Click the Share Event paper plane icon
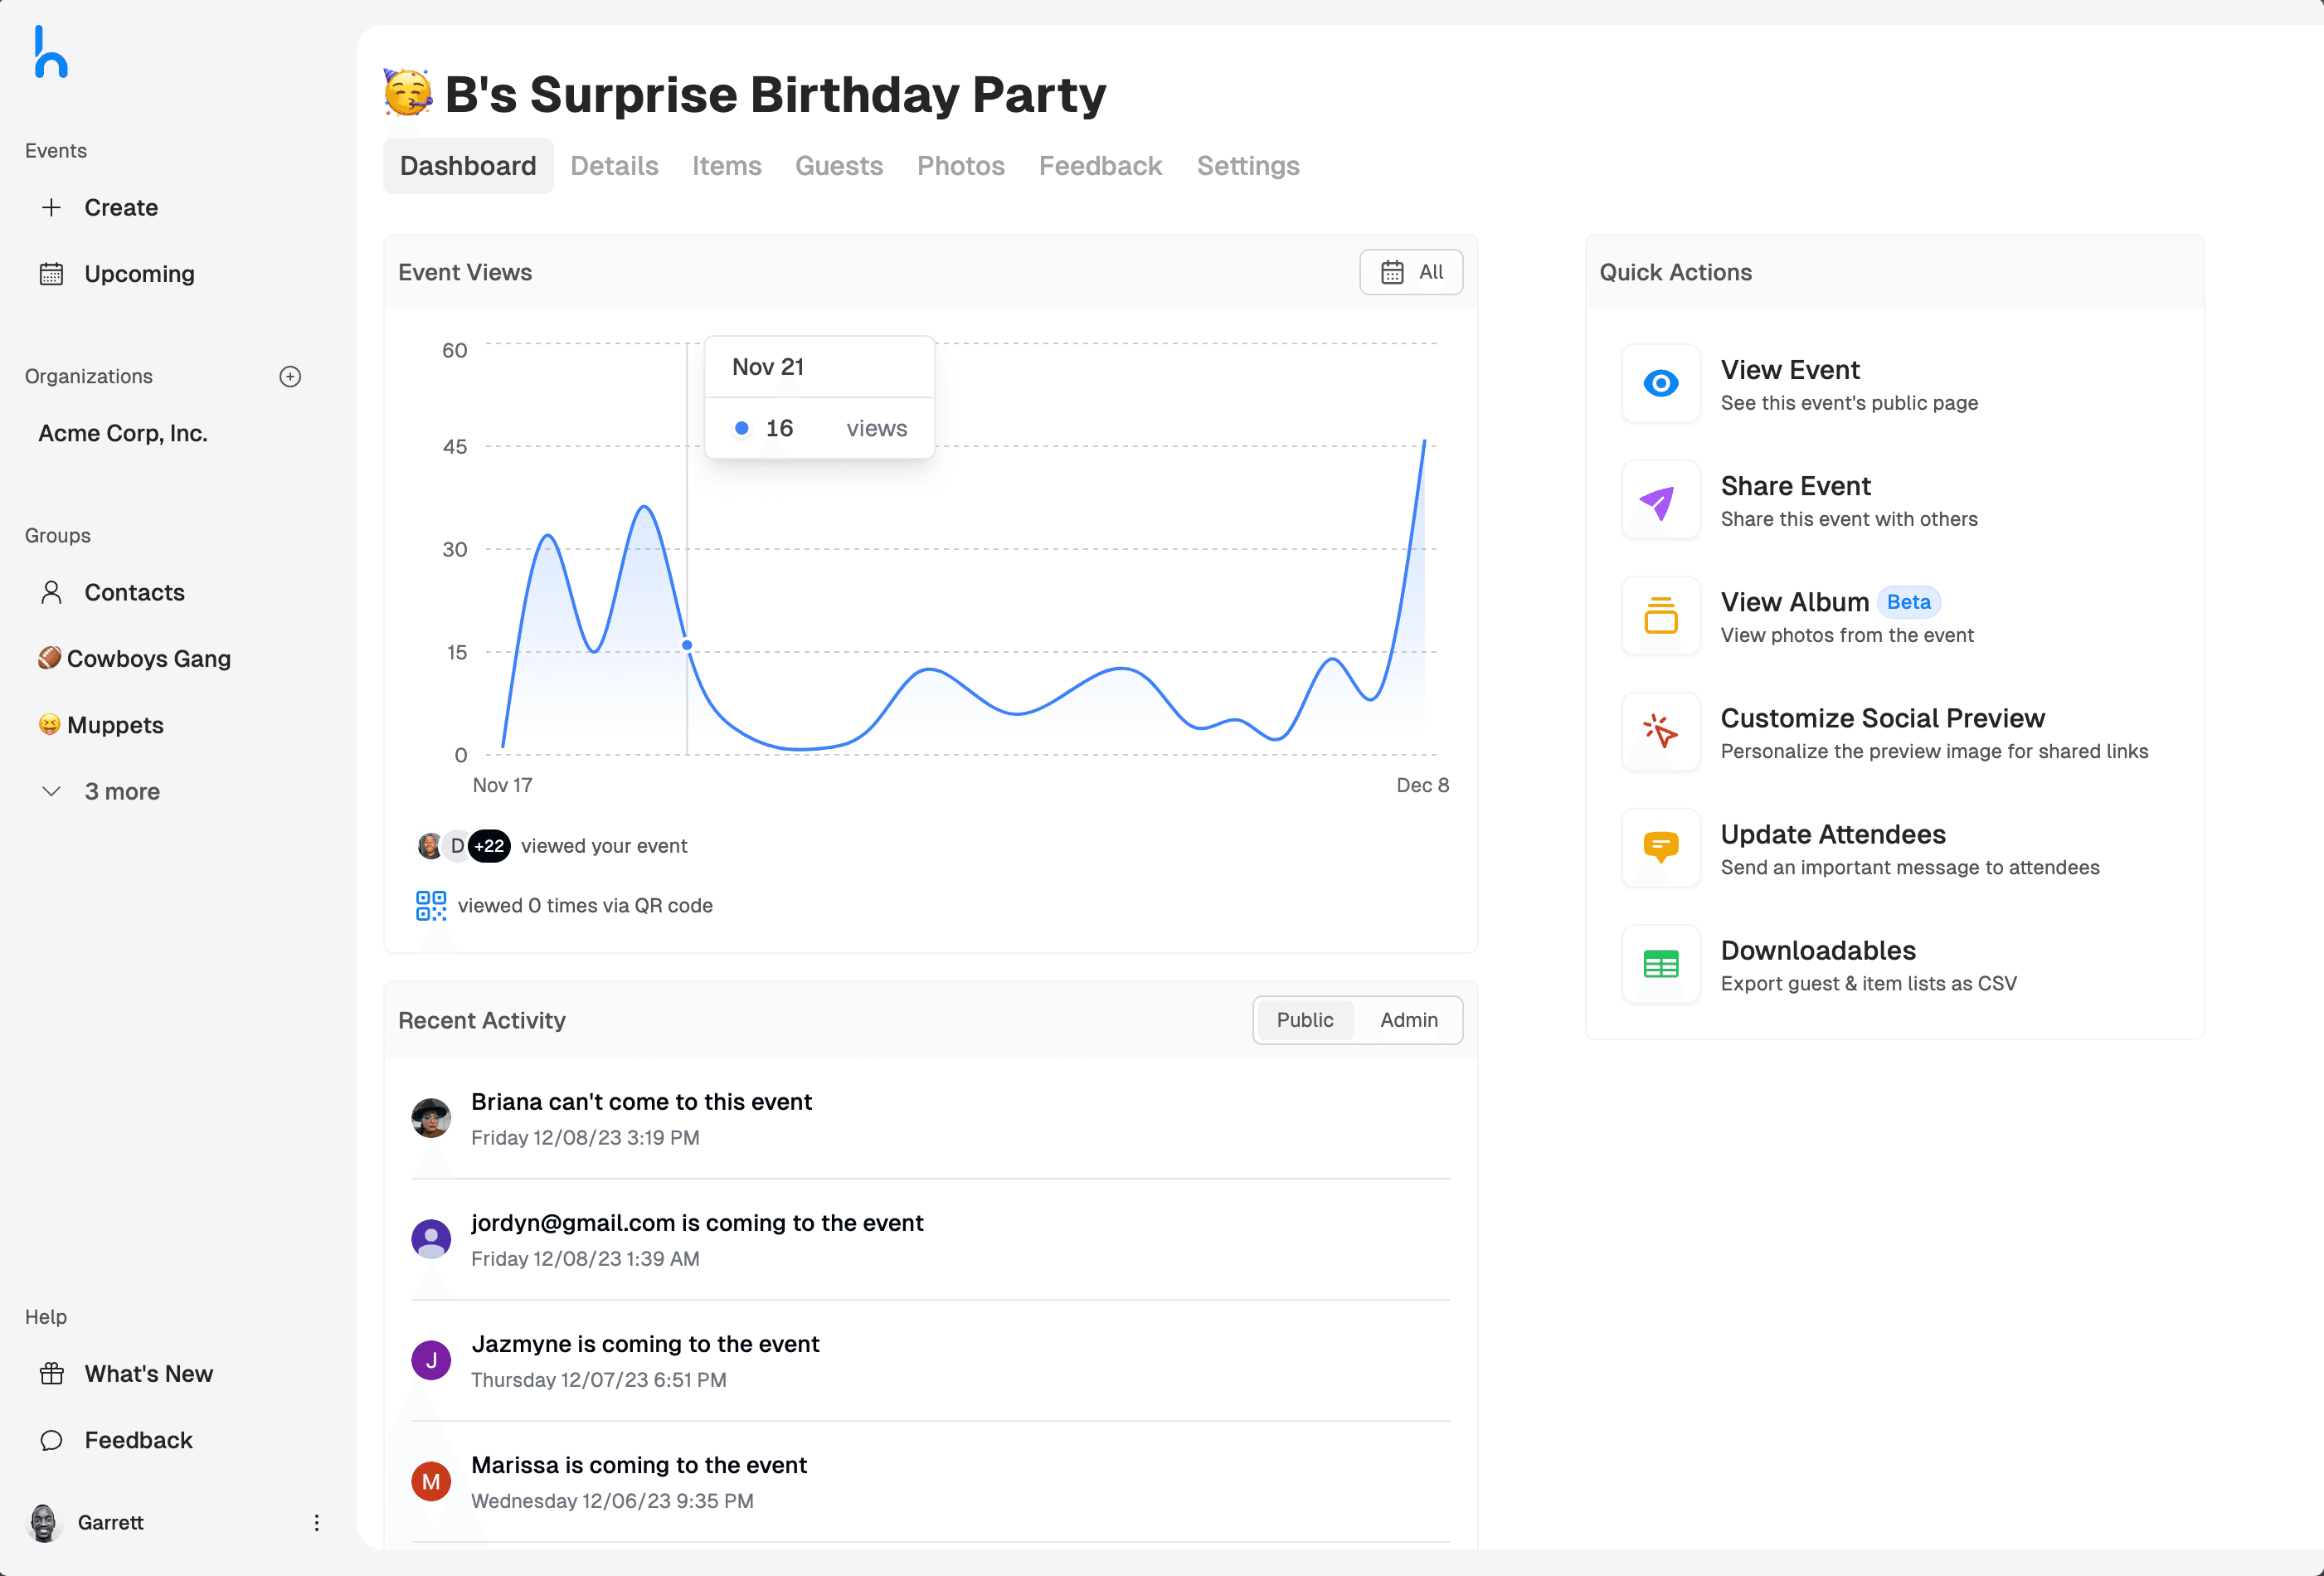 tap(1660, 500)
